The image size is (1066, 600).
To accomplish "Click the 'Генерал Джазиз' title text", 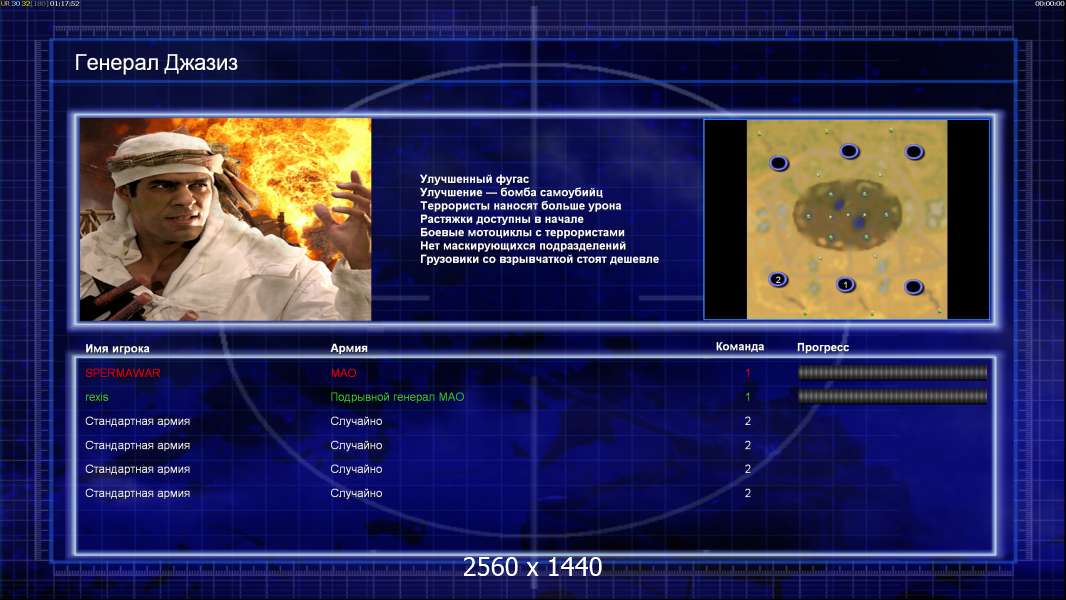I will pos(156,63).
